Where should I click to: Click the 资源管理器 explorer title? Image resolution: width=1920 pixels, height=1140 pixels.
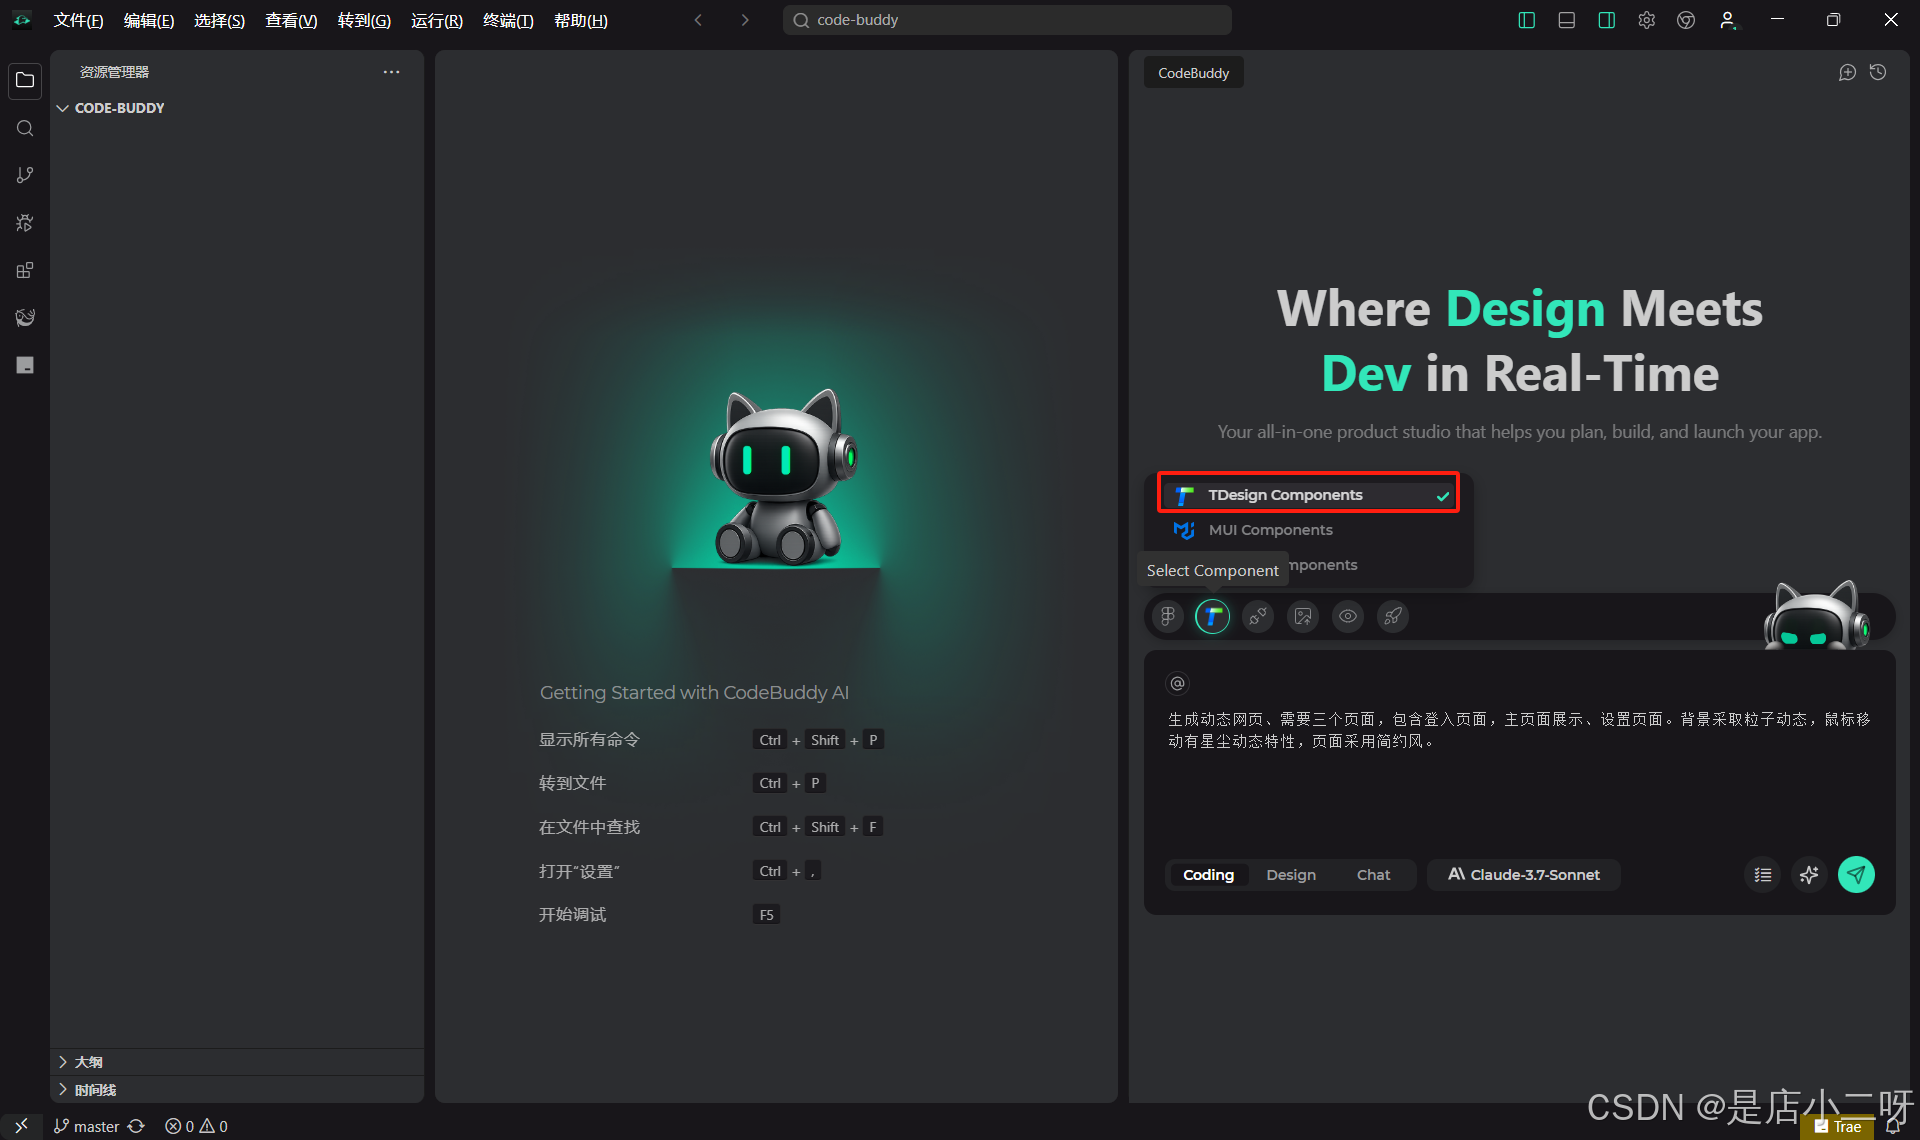(114, 72)
